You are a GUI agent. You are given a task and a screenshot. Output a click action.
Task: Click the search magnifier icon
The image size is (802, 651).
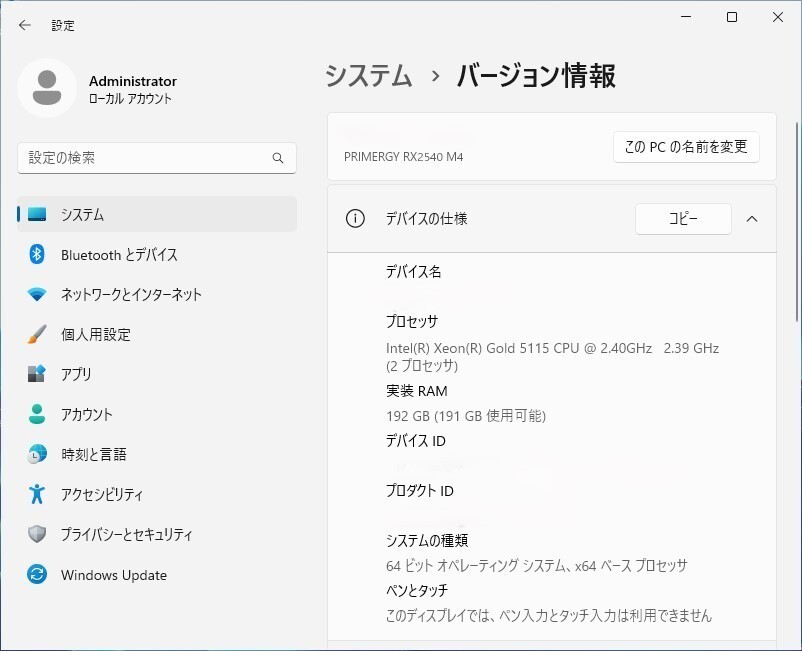click(278, 158)
